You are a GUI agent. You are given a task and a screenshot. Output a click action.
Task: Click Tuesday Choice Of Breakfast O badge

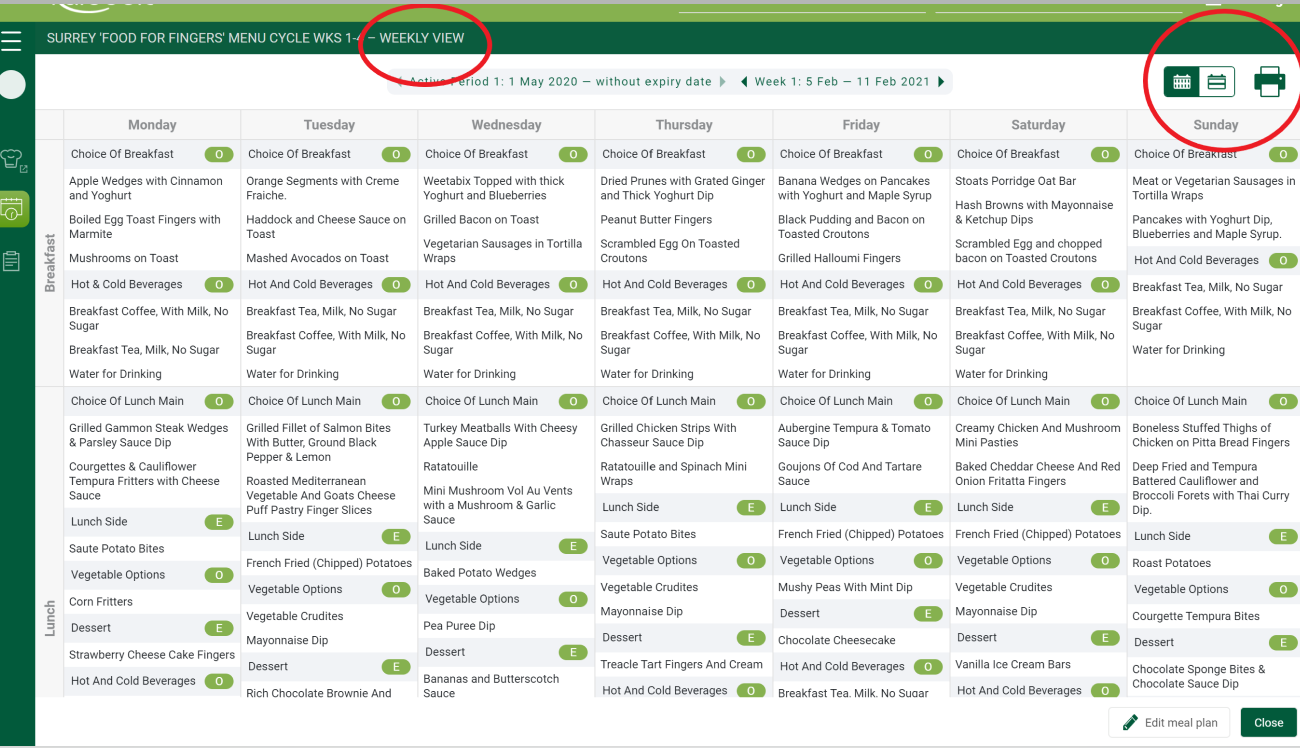(x=396, y=154)
